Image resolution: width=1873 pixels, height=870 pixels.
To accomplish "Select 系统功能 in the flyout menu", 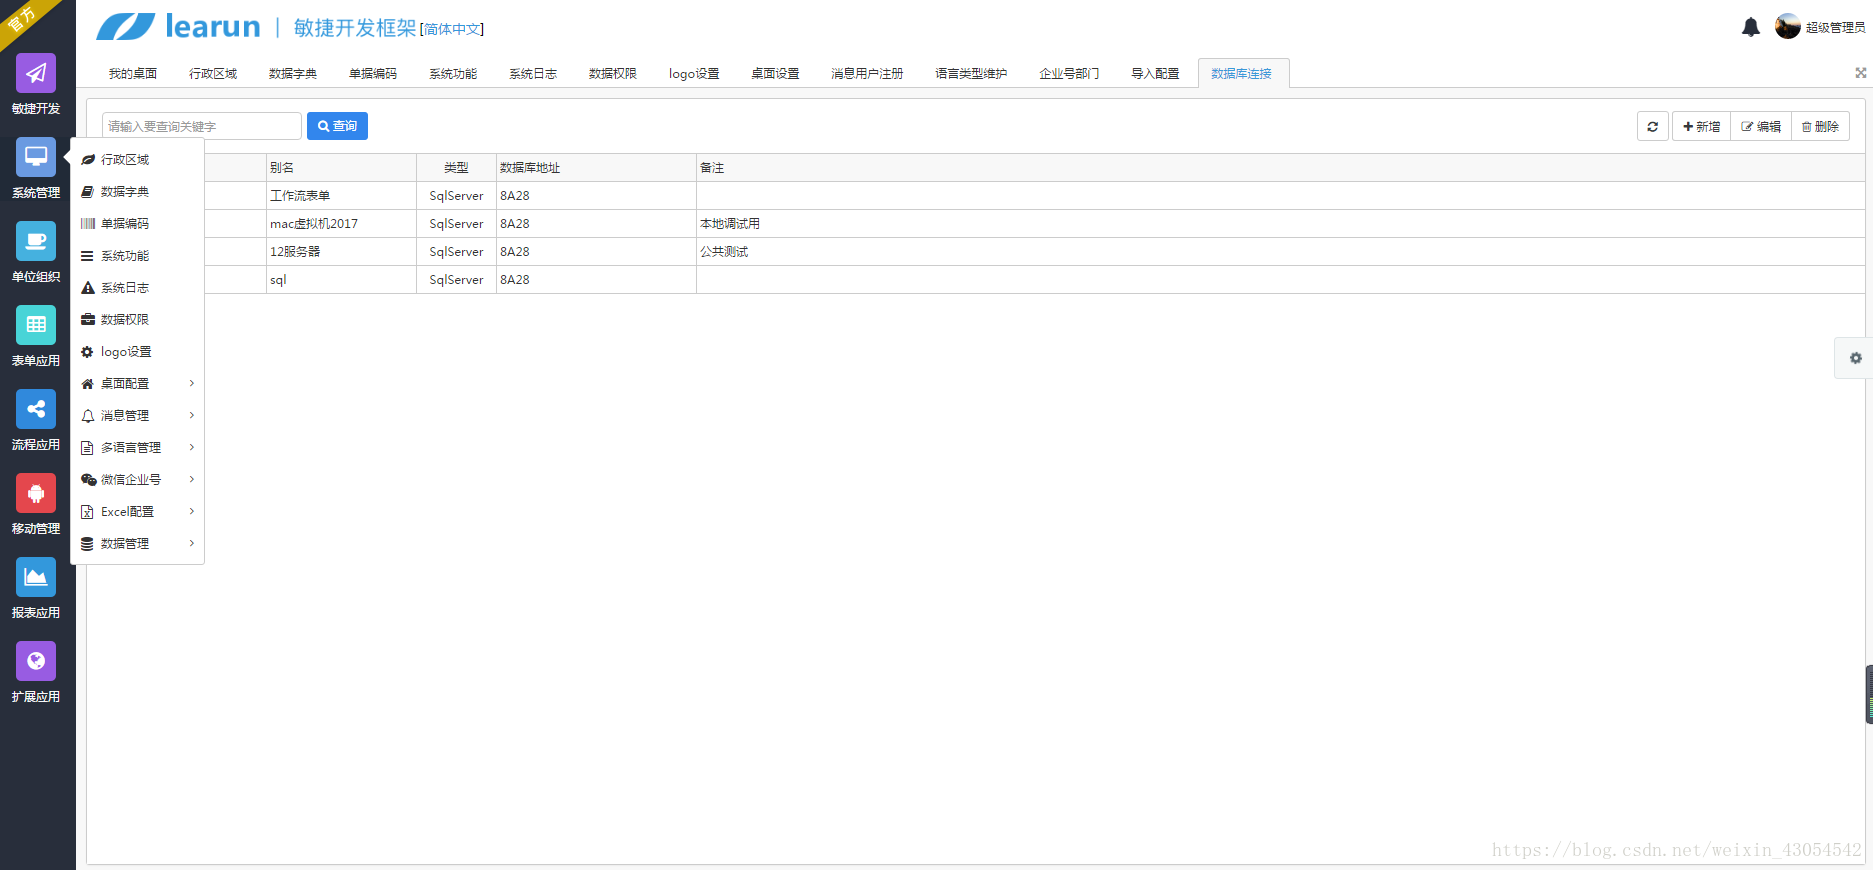I will [137, 256].
